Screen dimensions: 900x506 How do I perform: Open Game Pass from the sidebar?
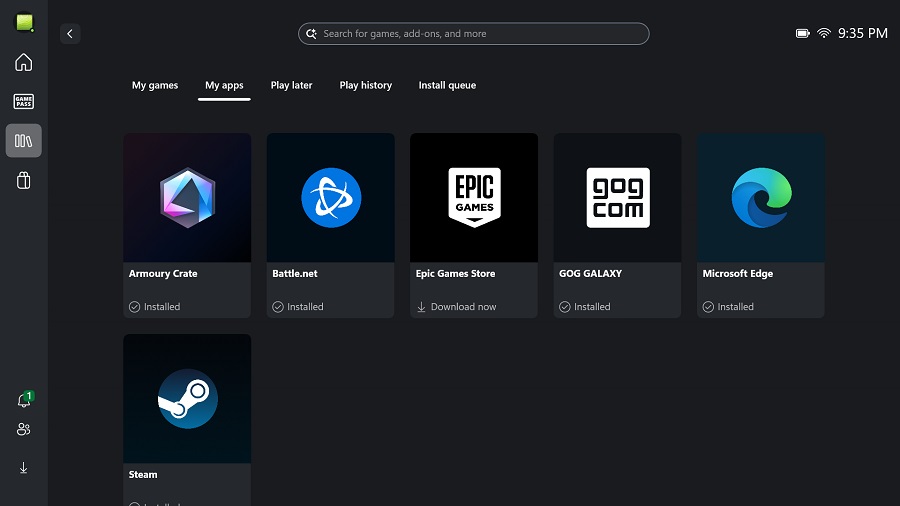coord(23,101)
